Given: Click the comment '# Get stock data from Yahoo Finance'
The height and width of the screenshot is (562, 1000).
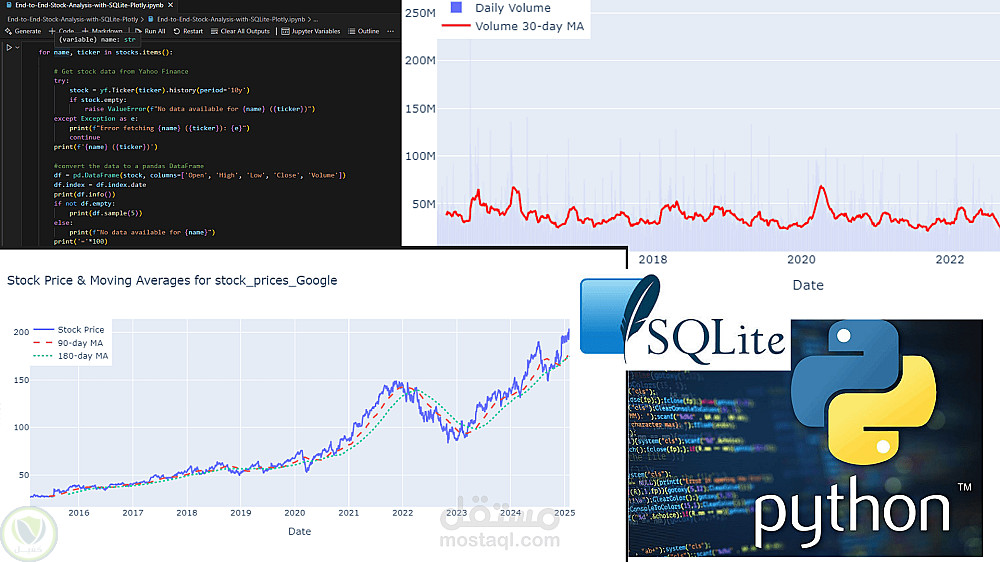Looking at the screenshot, I should 121,71.
